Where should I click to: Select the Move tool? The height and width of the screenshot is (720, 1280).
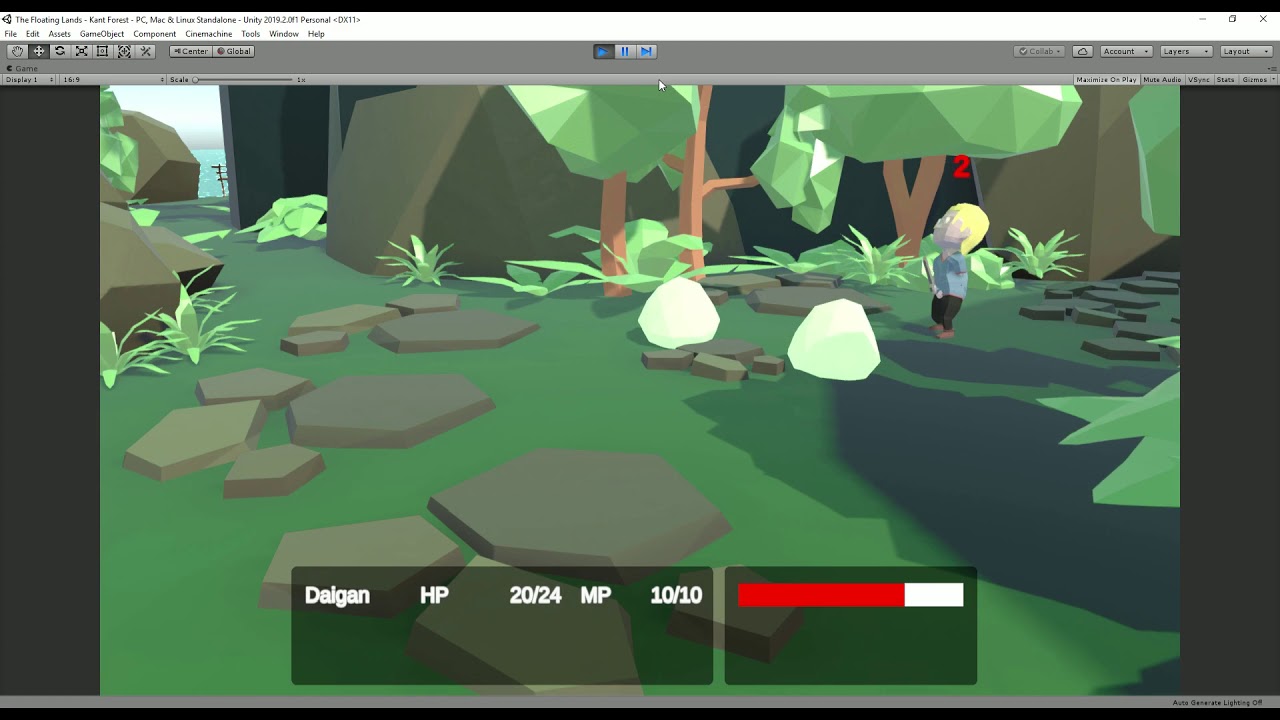pyautogui.click(x=39, y=51)
